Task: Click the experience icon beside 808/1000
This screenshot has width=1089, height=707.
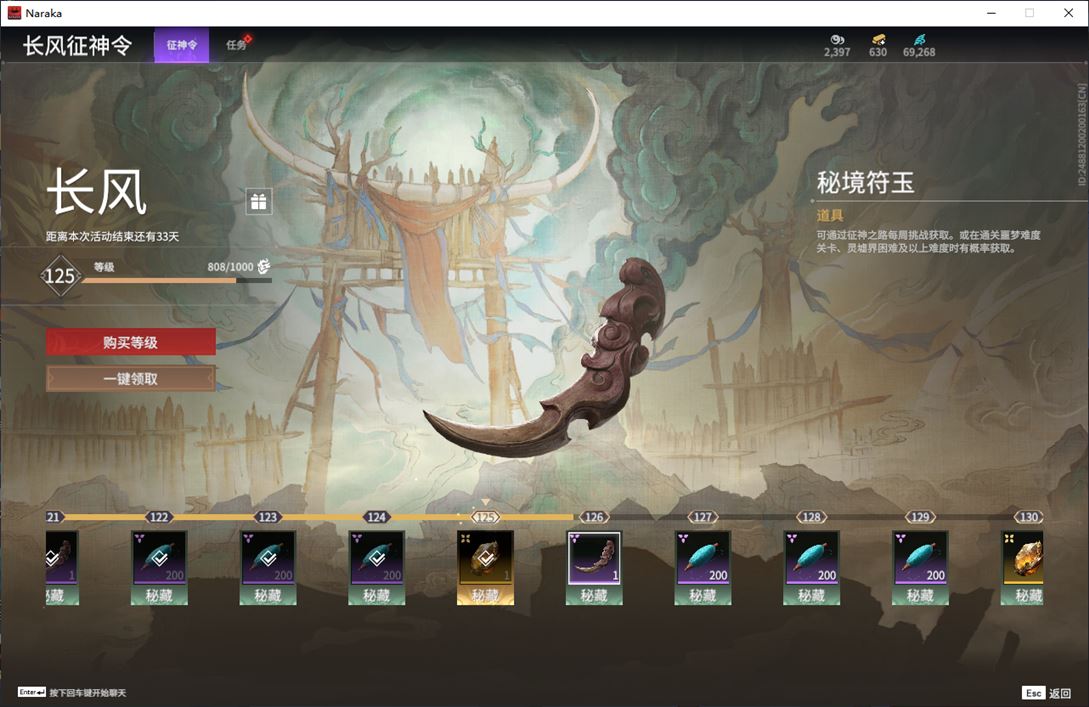Action: pyautogui.click(x=264, y=266)
